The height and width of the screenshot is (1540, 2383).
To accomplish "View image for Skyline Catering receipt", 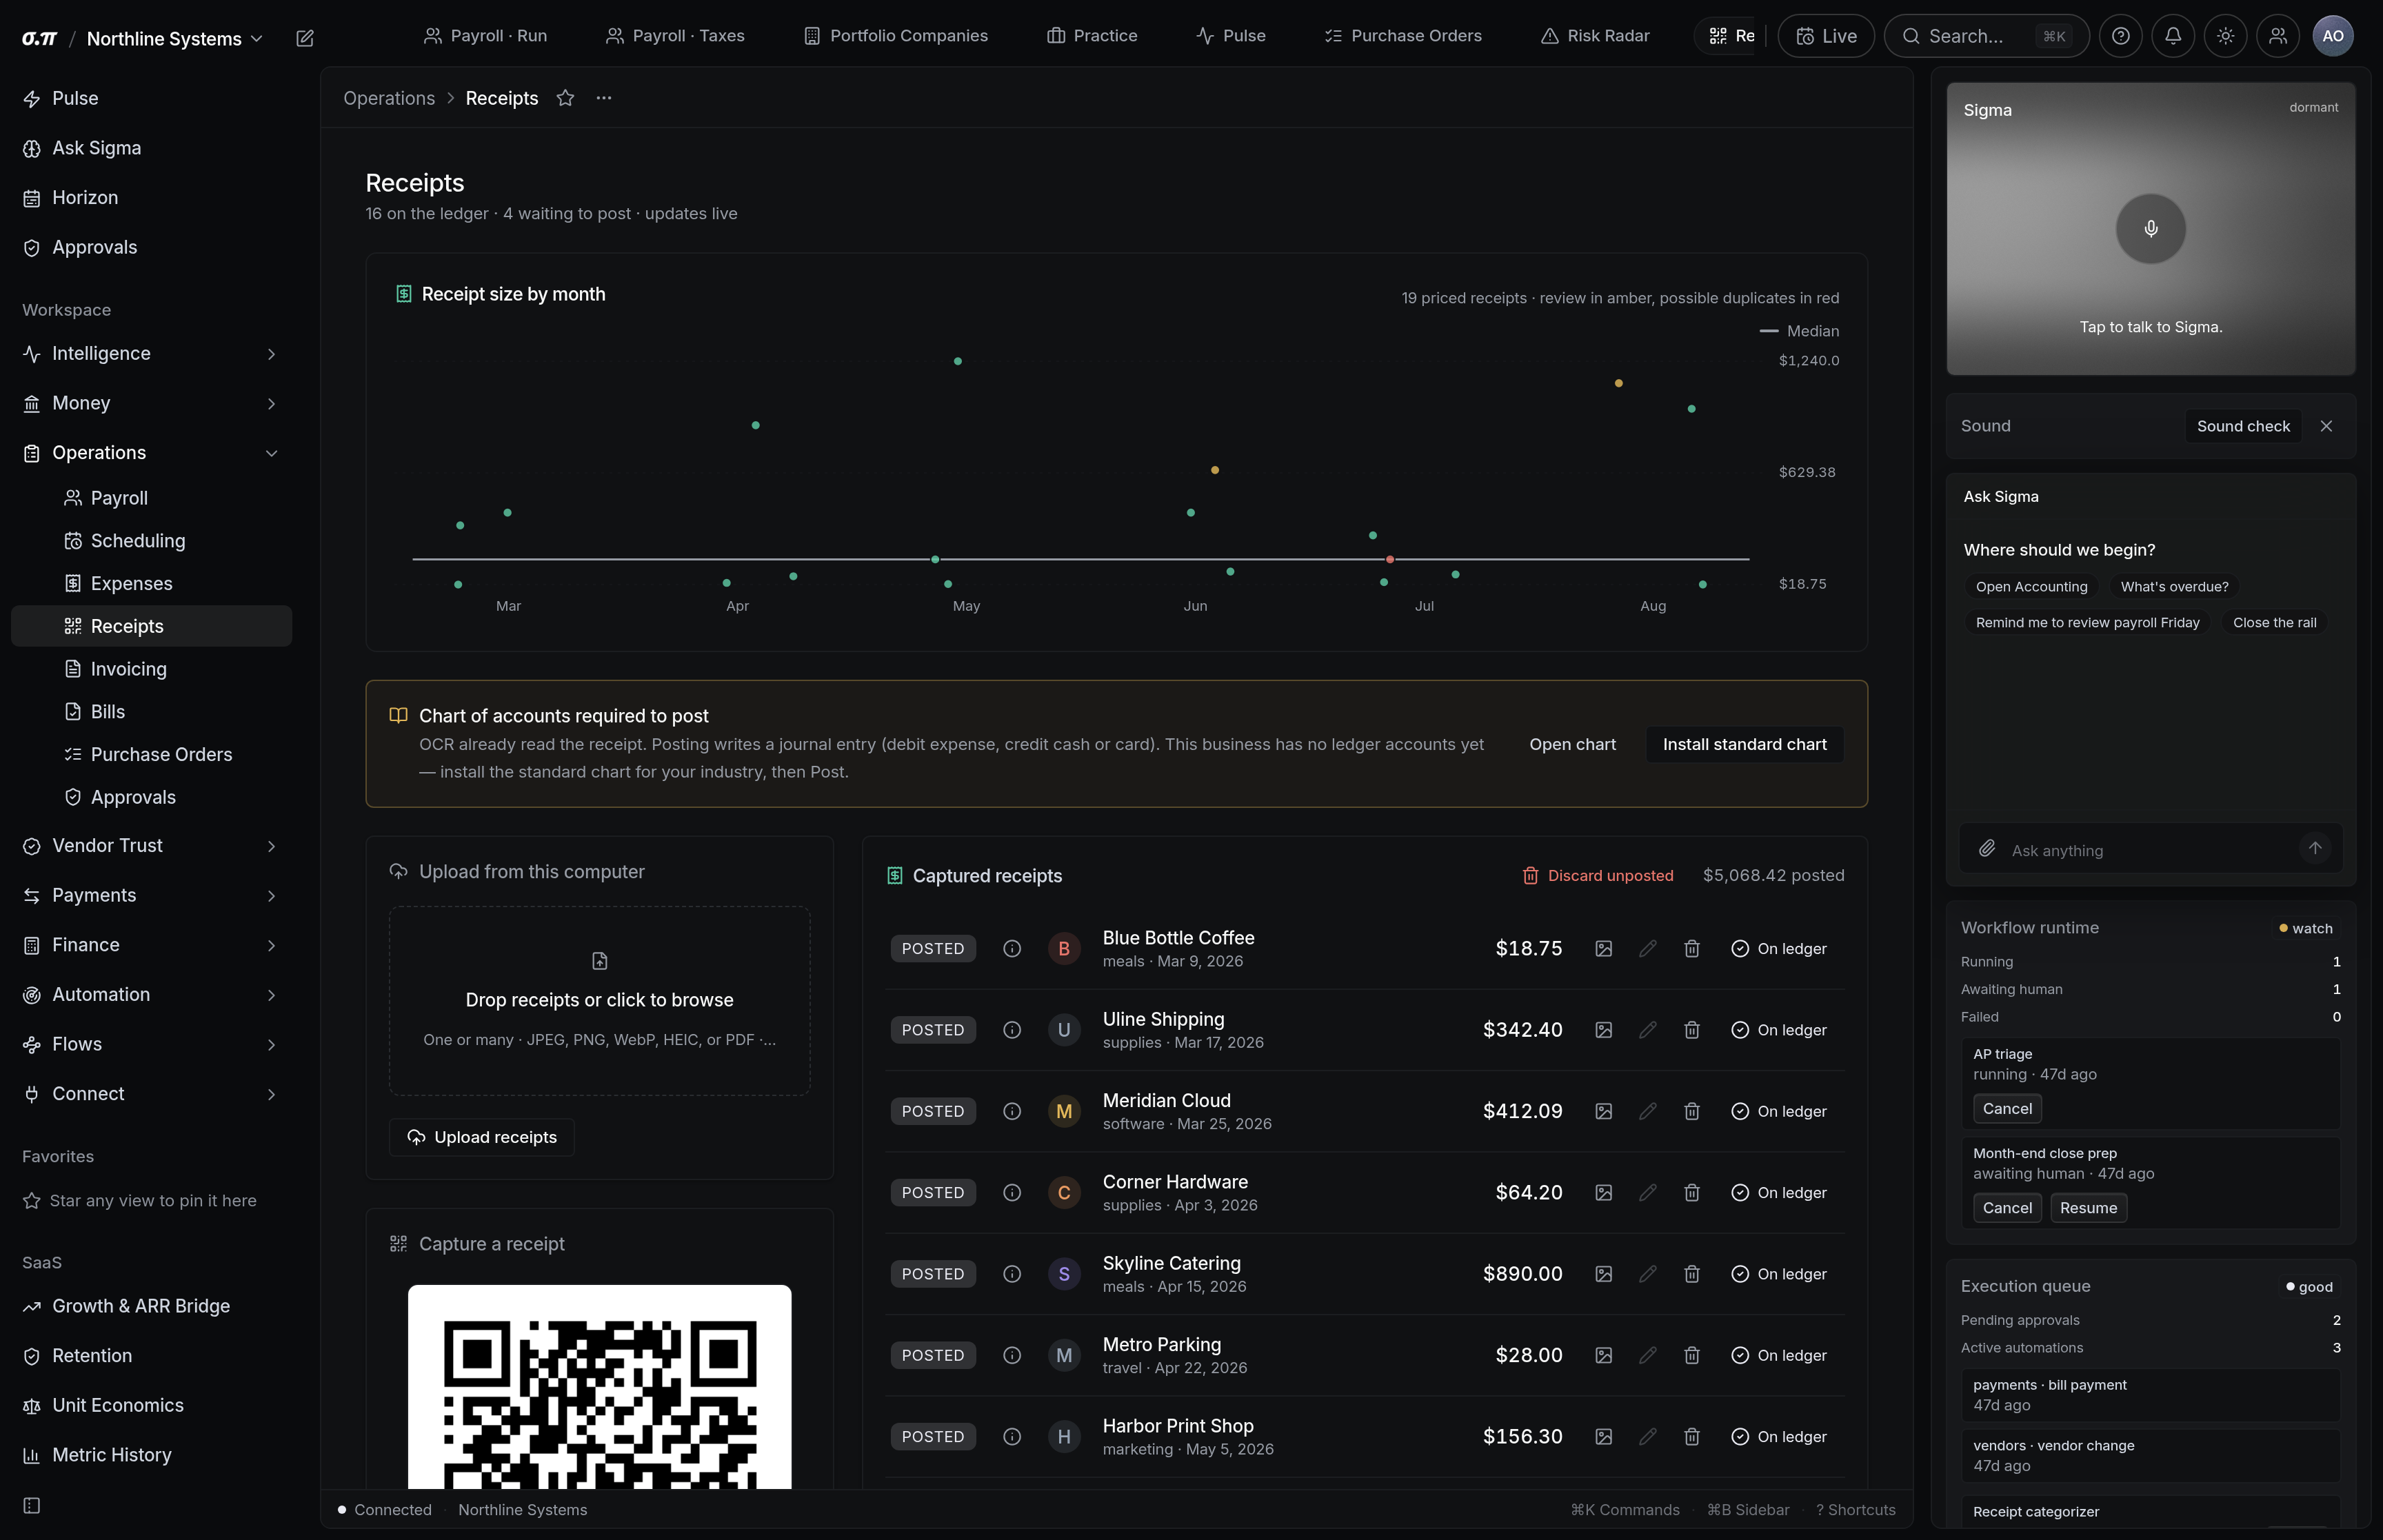I will point(1603,1274).
